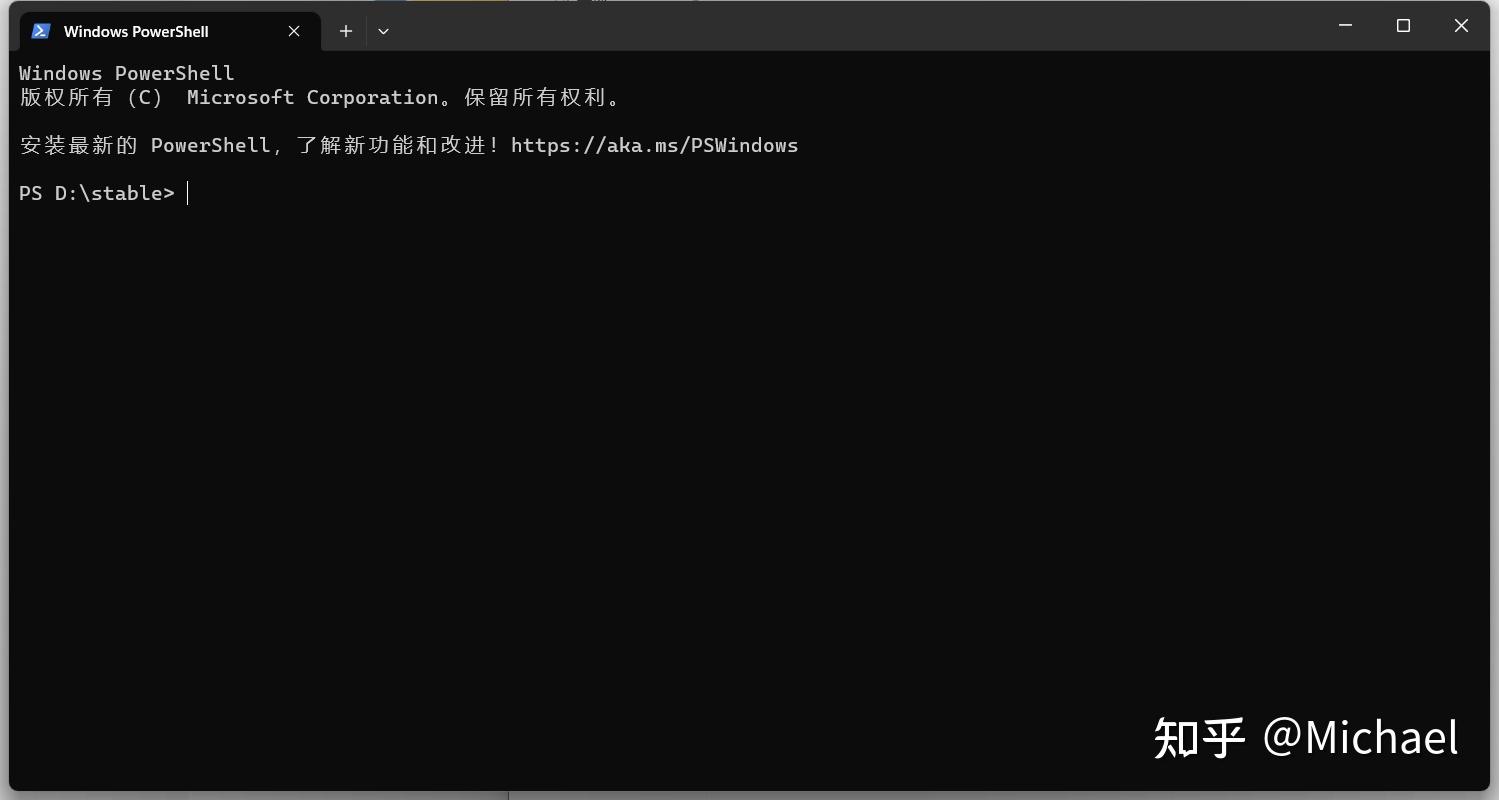Click the text Windows PowerShell heading
Viewport: 1499px width, 800px height.
coord(126,72)
